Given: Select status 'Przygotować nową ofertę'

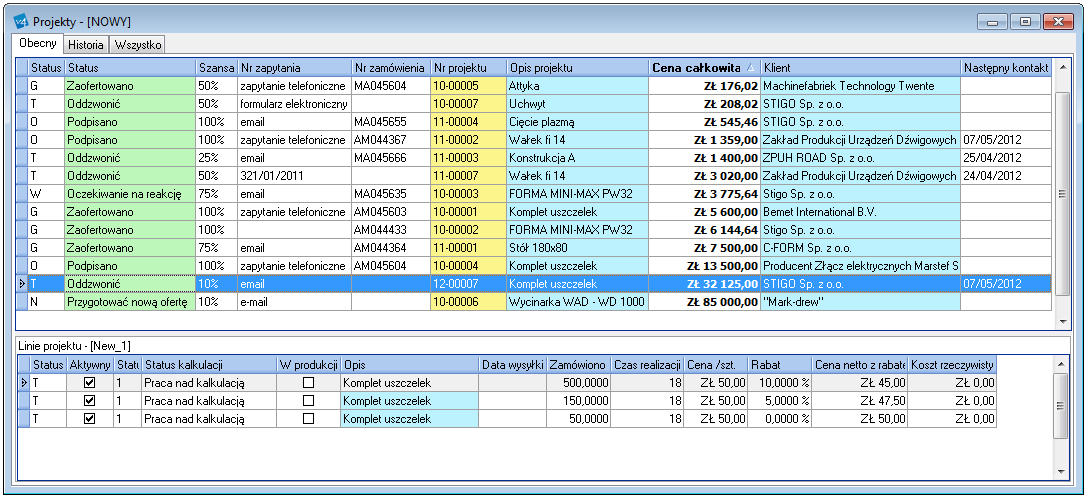Looking at the screenshot, I should (x=130, y=302).
